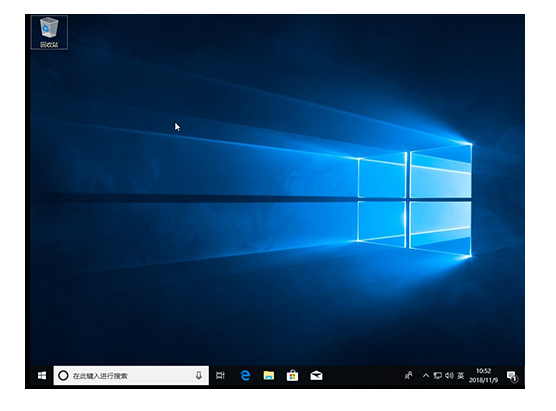
Task: Activate the microphone voice search icon
Action: pos(199,376)
